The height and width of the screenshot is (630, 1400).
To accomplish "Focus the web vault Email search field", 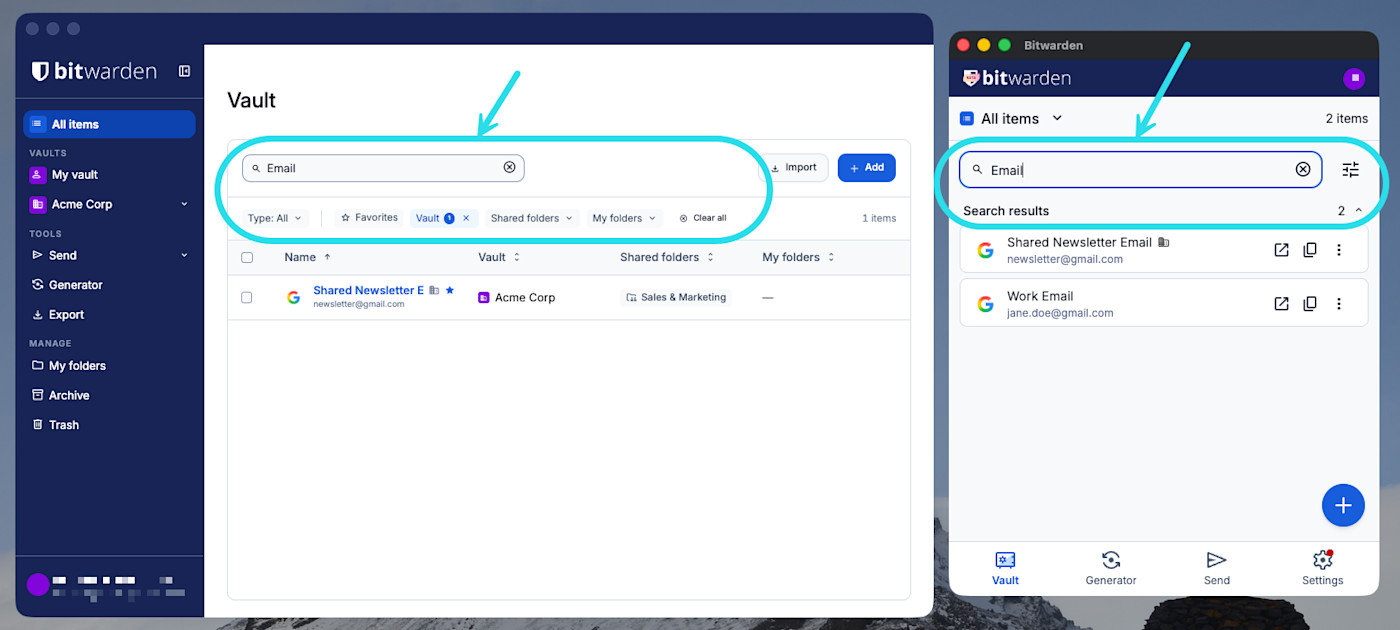I will [x=383, y=168].
